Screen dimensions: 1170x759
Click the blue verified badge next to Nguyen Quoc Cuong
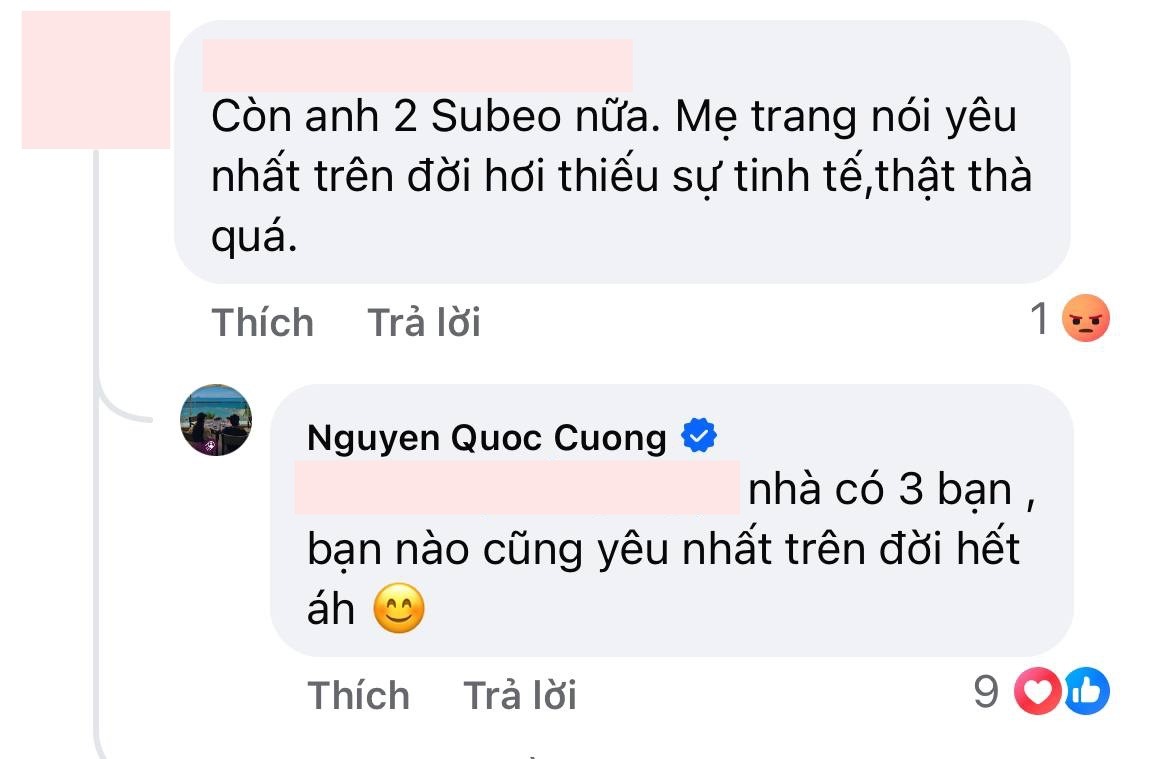tap(698, 434)
